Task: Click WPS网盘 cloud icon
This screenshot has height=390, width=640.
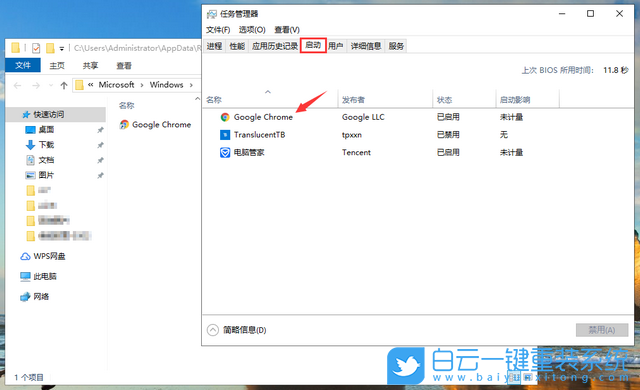Action: click(25, 256)
